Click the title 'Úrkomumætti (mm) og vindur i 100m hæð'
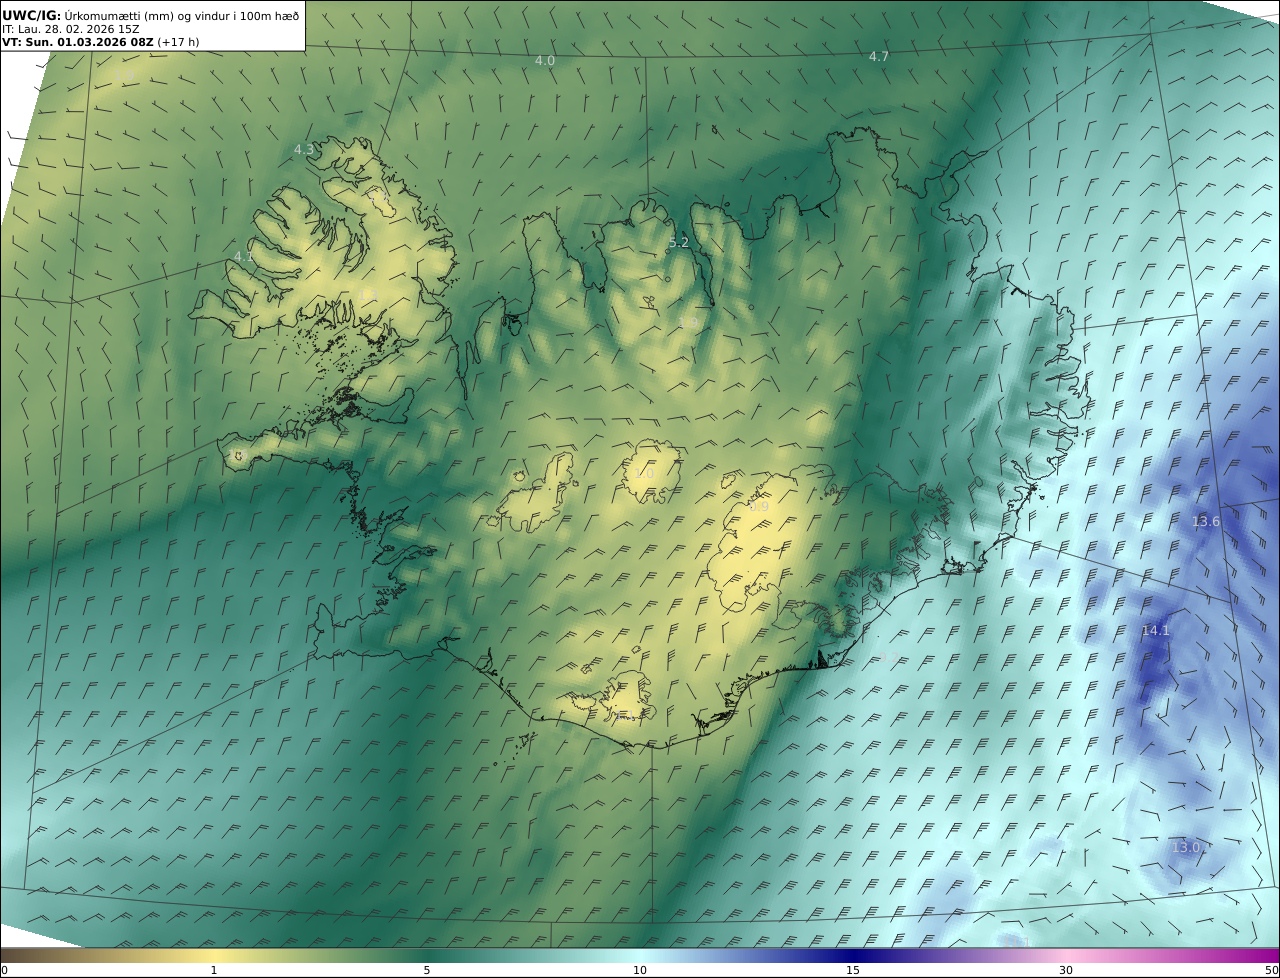 (181, 16)
